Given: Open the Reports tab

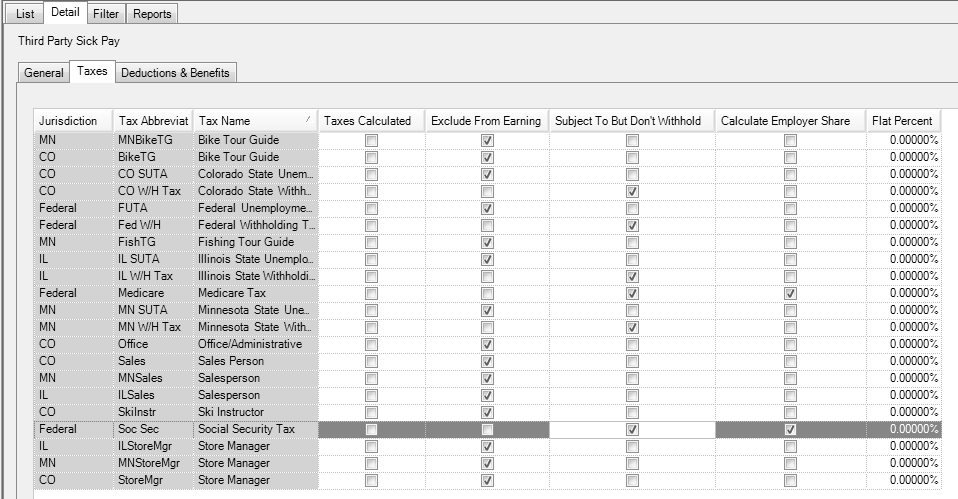Looking at the screenshot, I should pos(152,14).
